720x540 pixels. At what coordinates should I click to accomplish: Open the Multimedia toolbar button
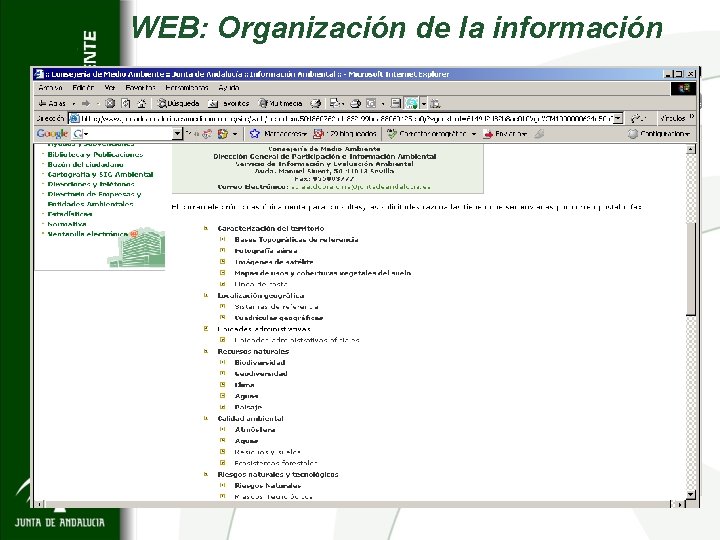280,103
